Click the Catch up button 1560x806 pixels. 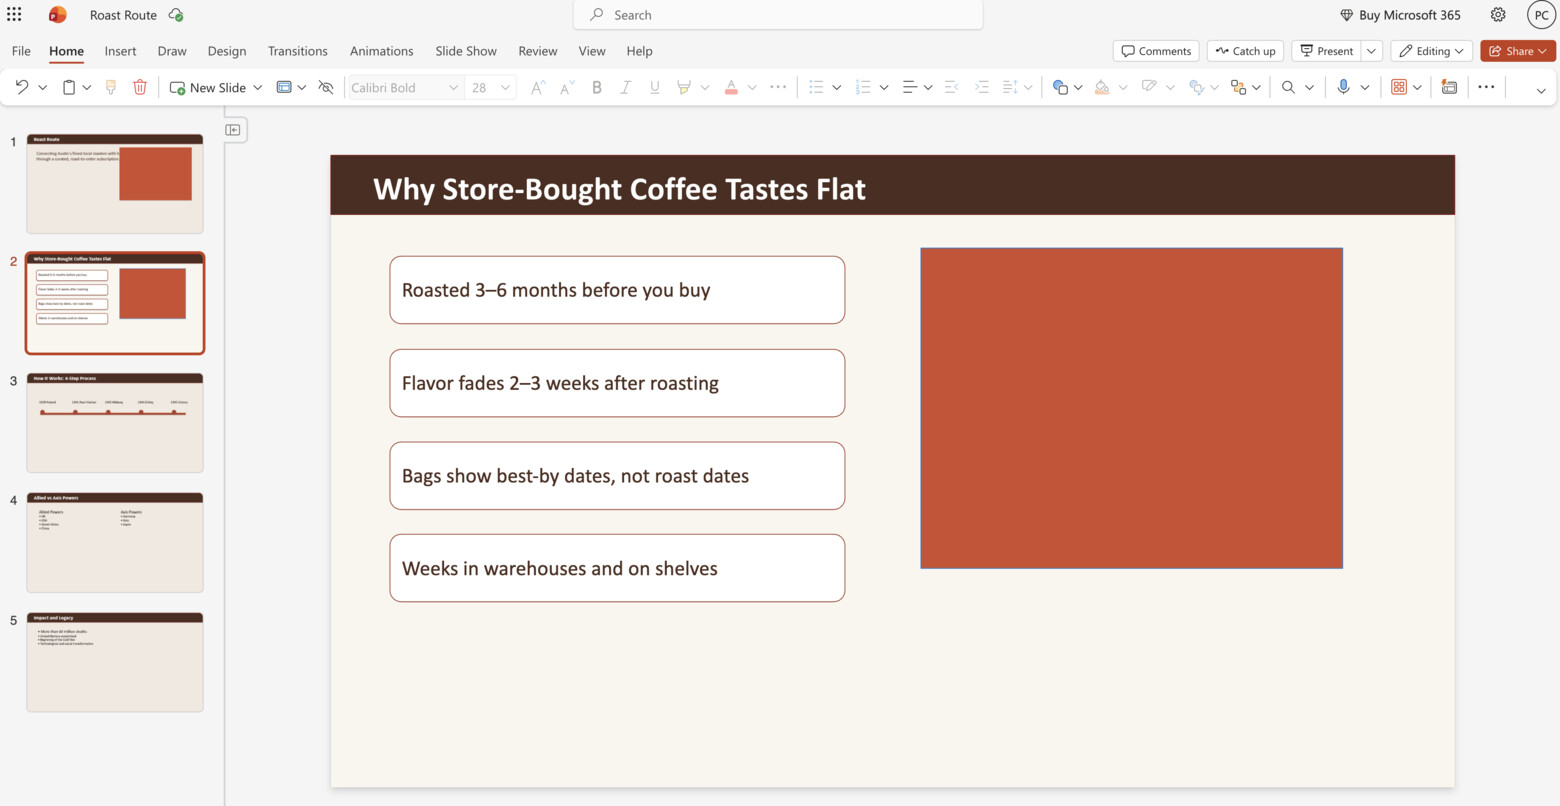pos(1246,51)
